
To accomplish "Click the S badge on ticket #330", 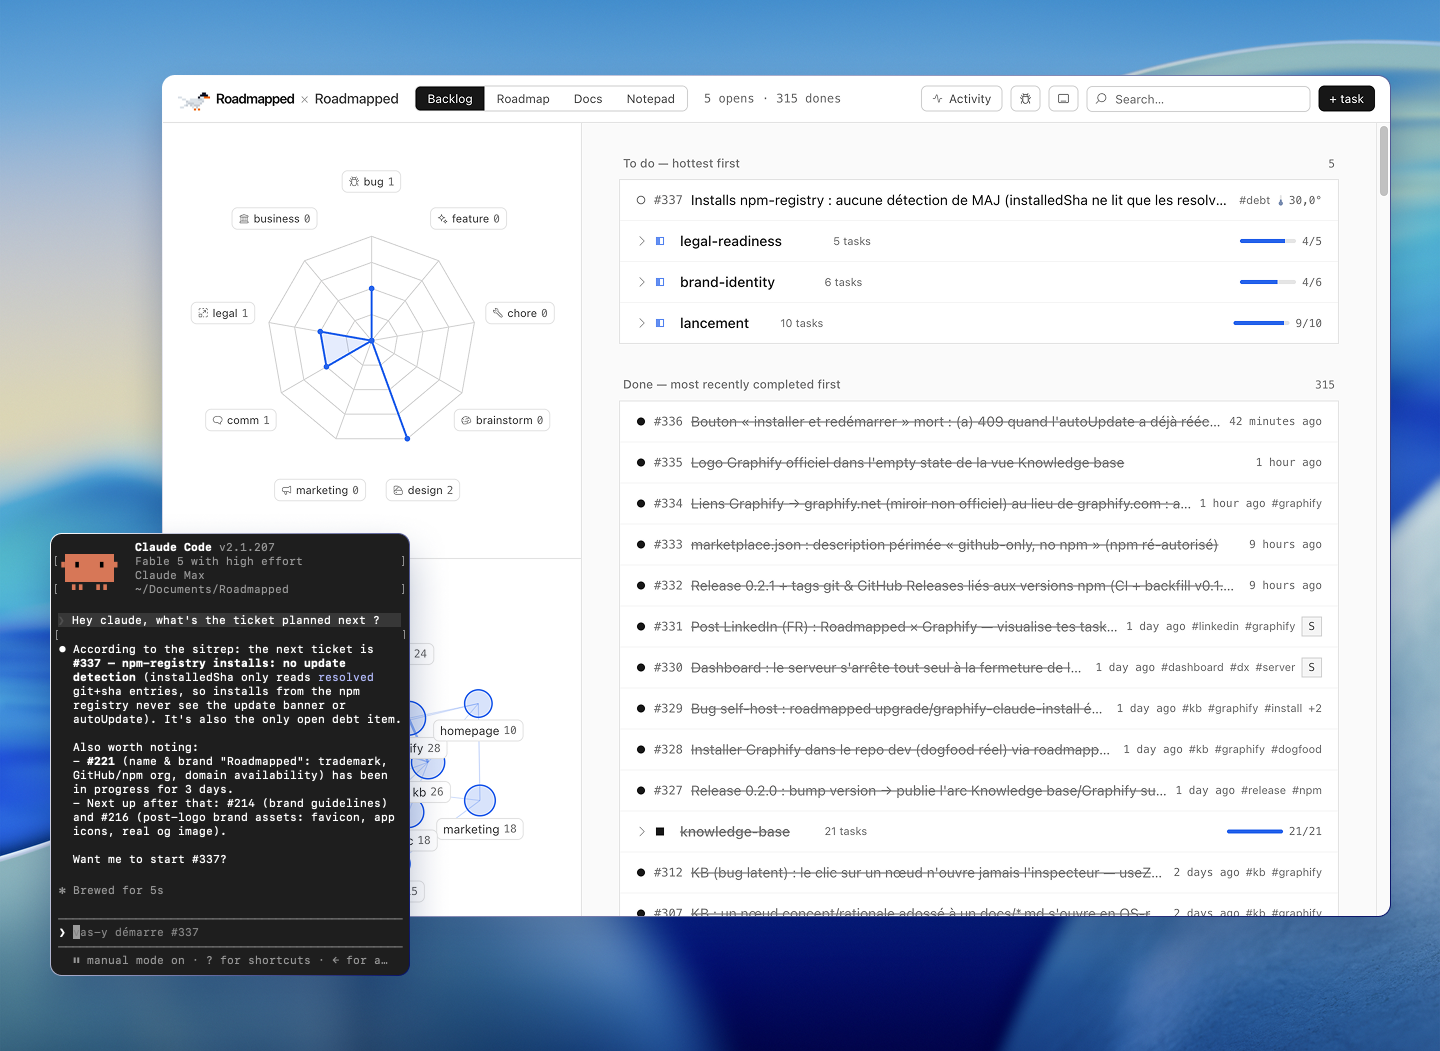I will tap(1312, 668).
